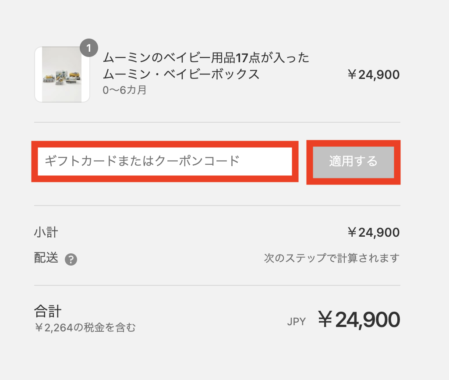Click the 0〜6カ月 variant text
The height and width of the screenshot is (380, 449).
124,90
